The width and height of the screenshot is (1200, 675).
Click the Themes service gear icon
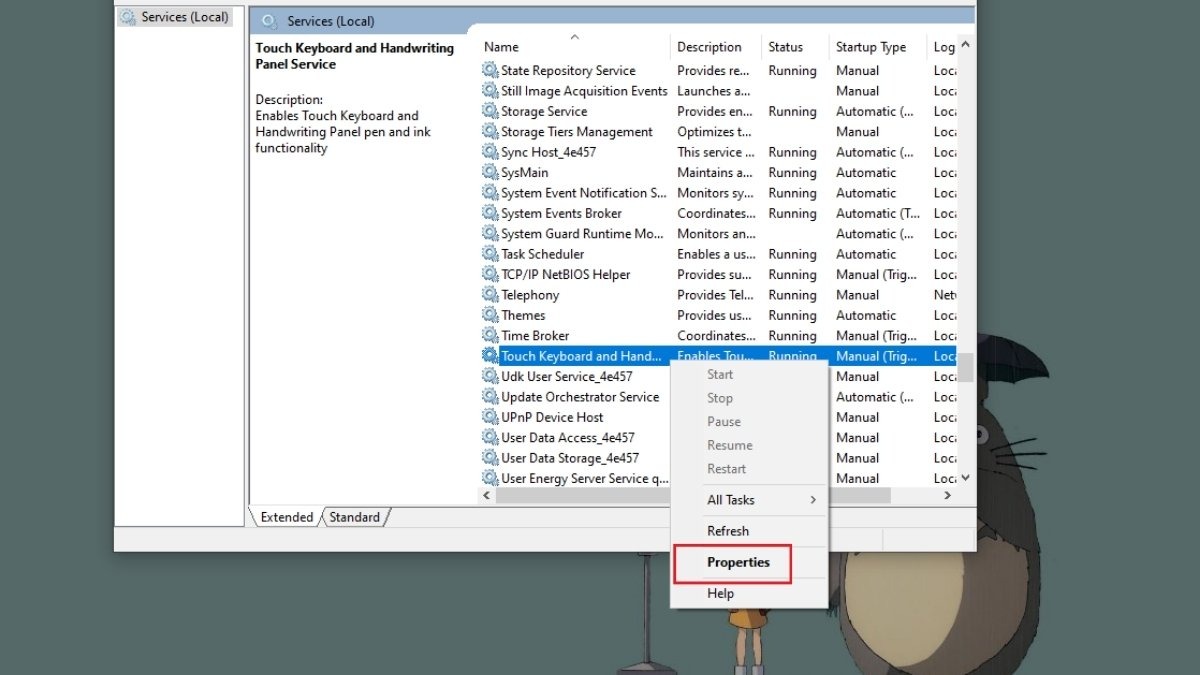coord(490,315)
